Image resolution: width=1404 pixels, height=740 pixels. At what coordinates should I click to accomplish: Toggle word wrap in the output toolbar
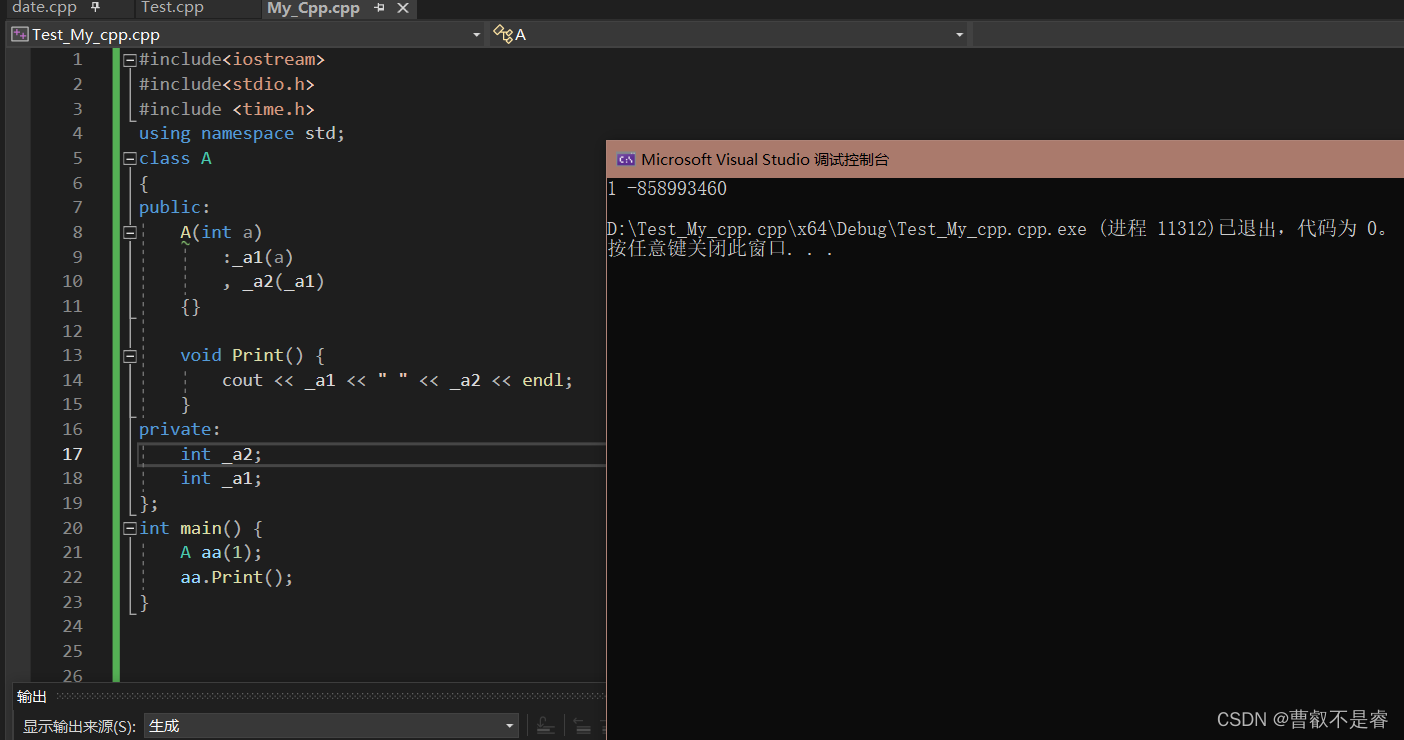point(583,726)
